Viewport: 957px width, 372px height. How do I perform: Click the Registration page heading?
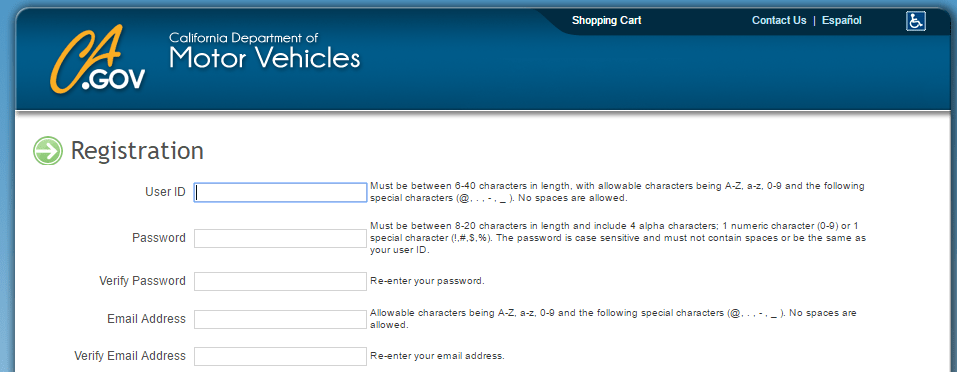click(x=137, y=151)
